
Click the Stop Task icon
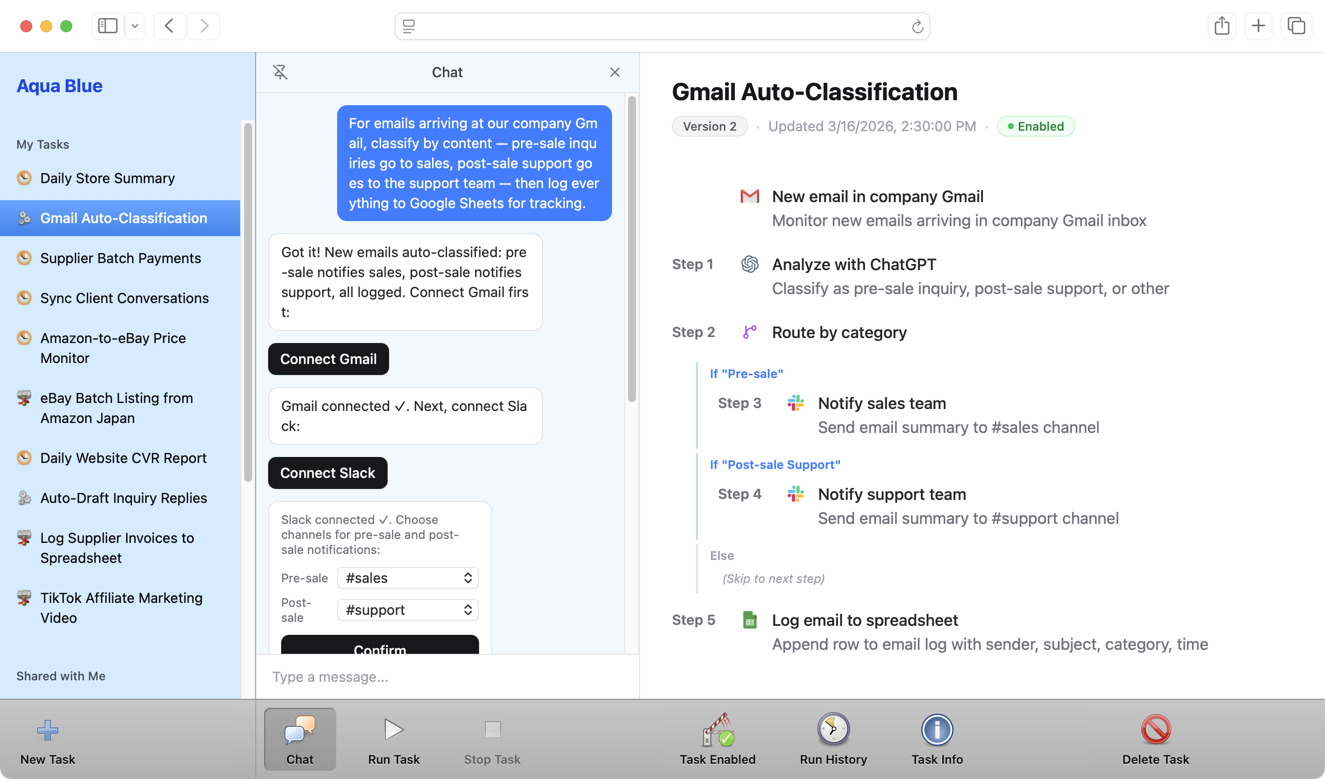492,729
